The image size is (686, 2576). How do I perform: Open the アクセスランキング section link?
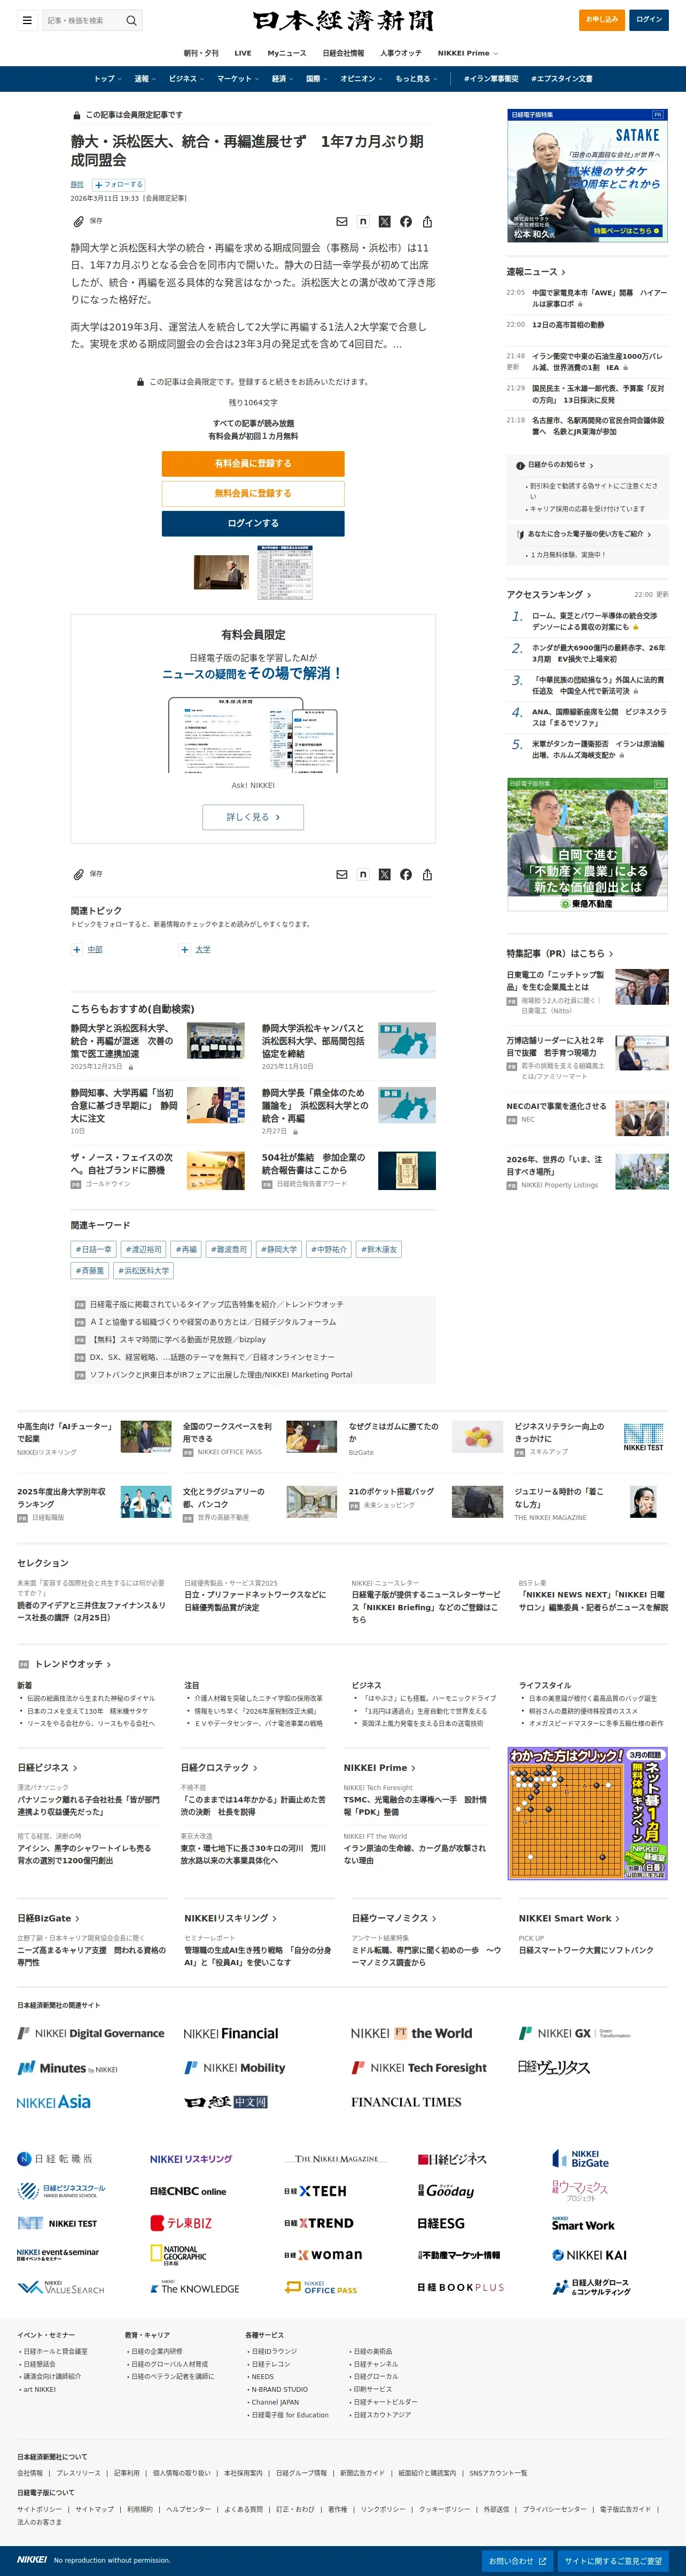pos(549,595)
